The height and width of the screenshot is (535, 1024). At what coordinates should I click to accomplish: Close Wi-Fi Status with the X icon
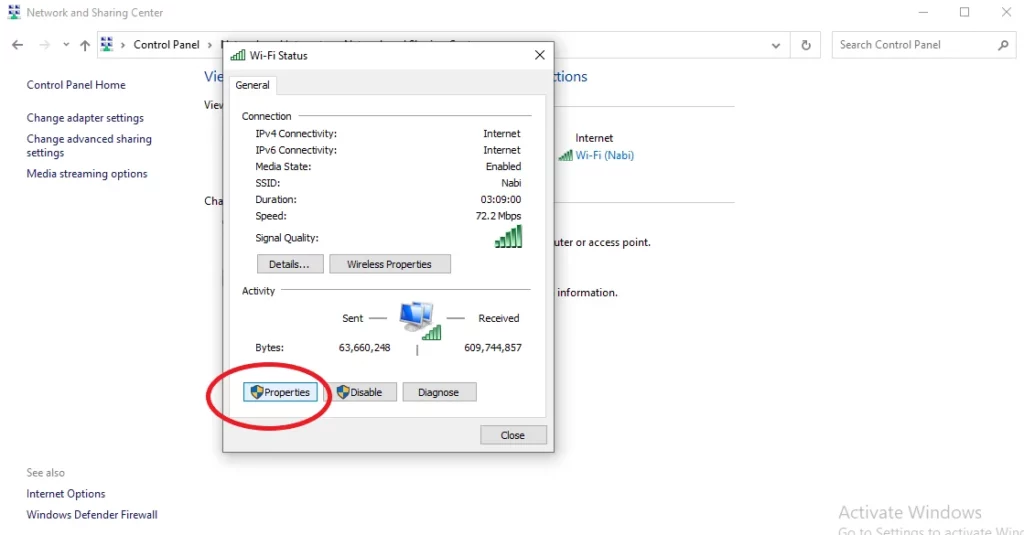pos(539,56)
